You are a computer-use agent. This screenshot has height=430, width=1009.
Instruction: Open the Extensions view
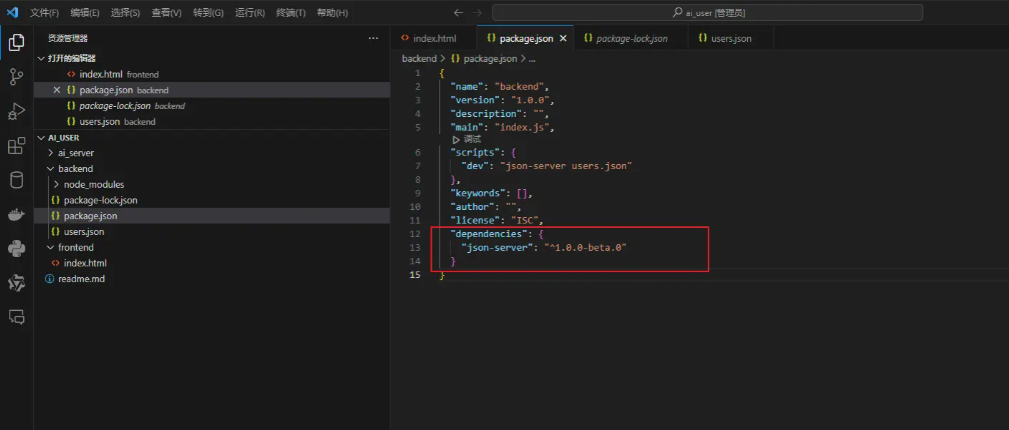coord(16,146)
